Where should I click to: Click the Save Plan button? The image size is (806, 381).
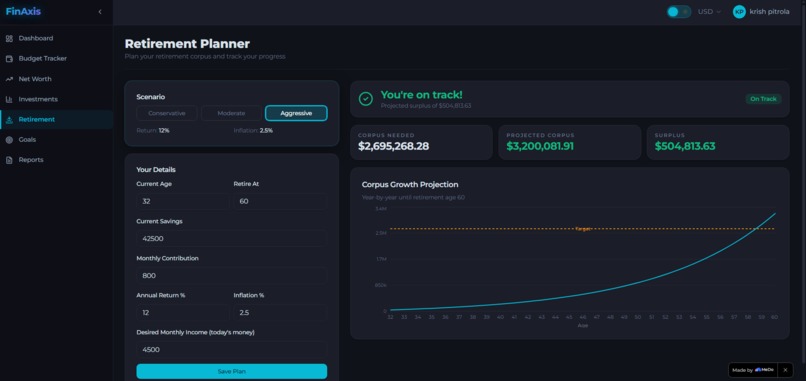click(231, 371)
